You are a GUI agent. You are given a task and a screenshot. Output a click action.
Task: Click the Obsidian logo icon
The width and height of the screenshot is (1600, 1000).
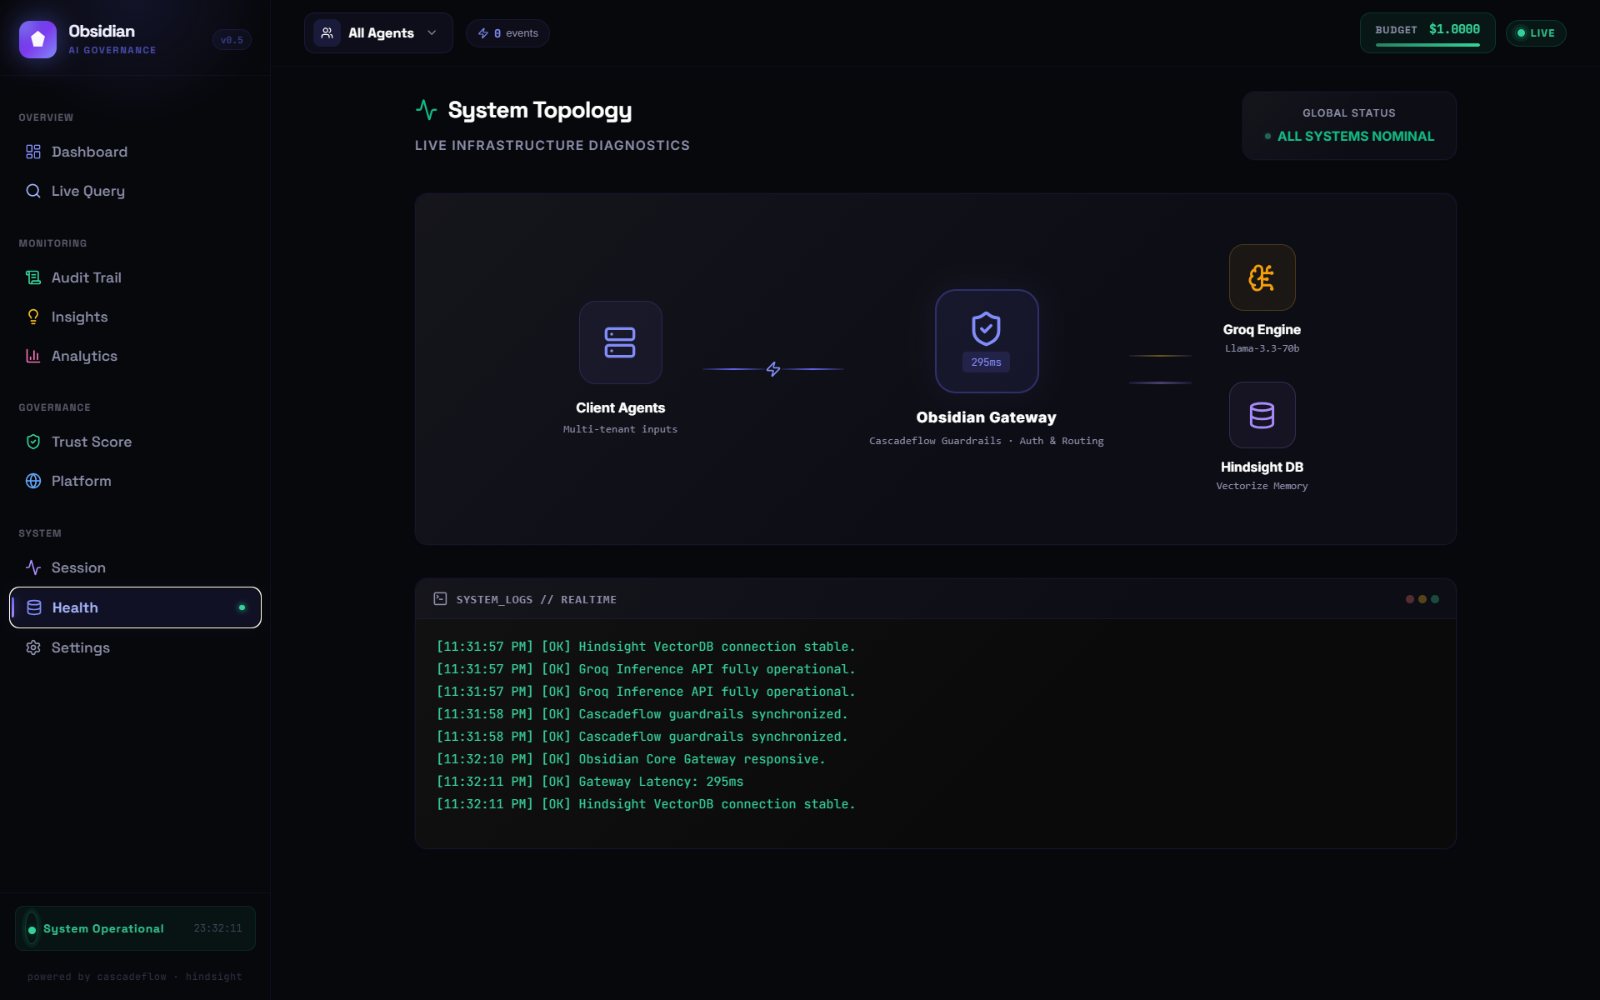coord(38,39)
